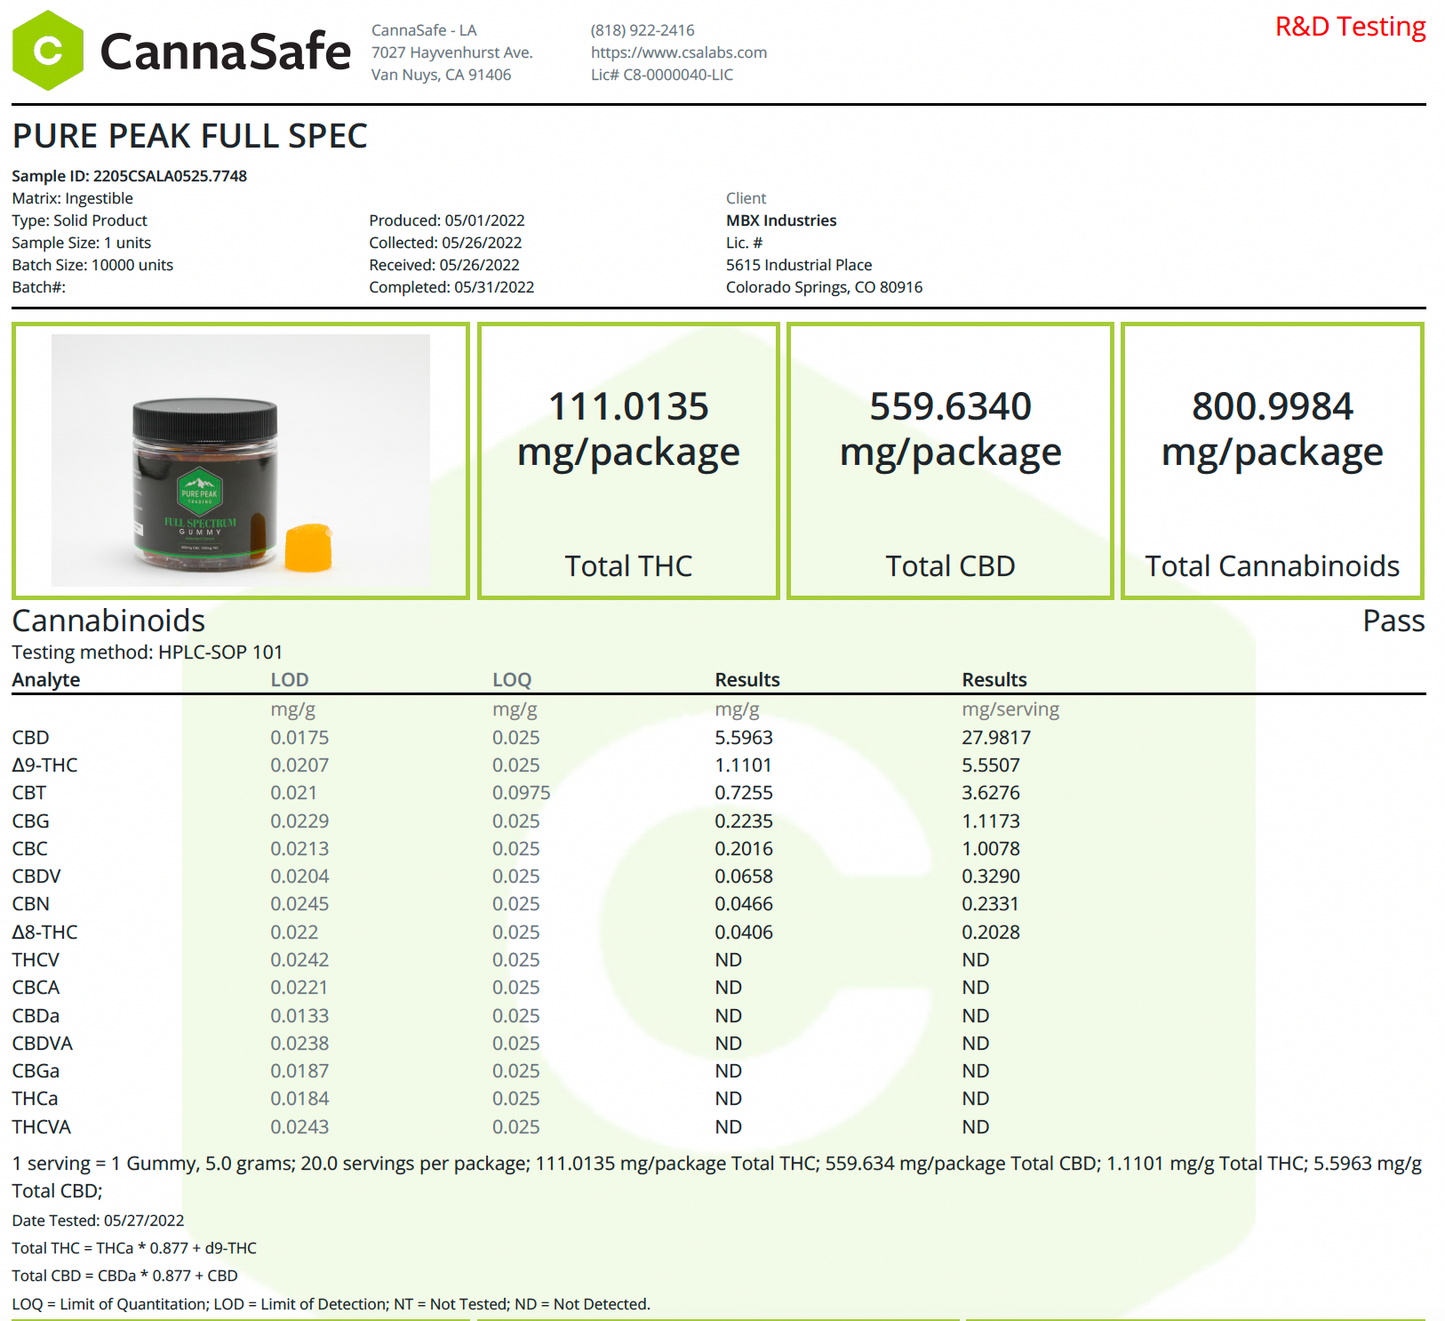
Task: Click the 111.0135 mg/package Total THC value
Action: click(628, 430)
